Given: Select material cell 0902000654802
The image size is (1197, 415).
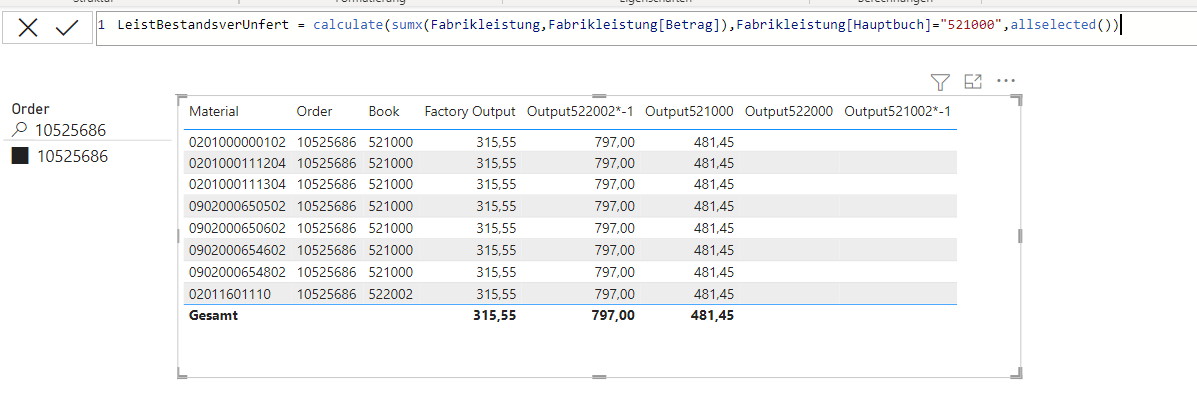Looking at the screenshot, I should pos(237,271).
